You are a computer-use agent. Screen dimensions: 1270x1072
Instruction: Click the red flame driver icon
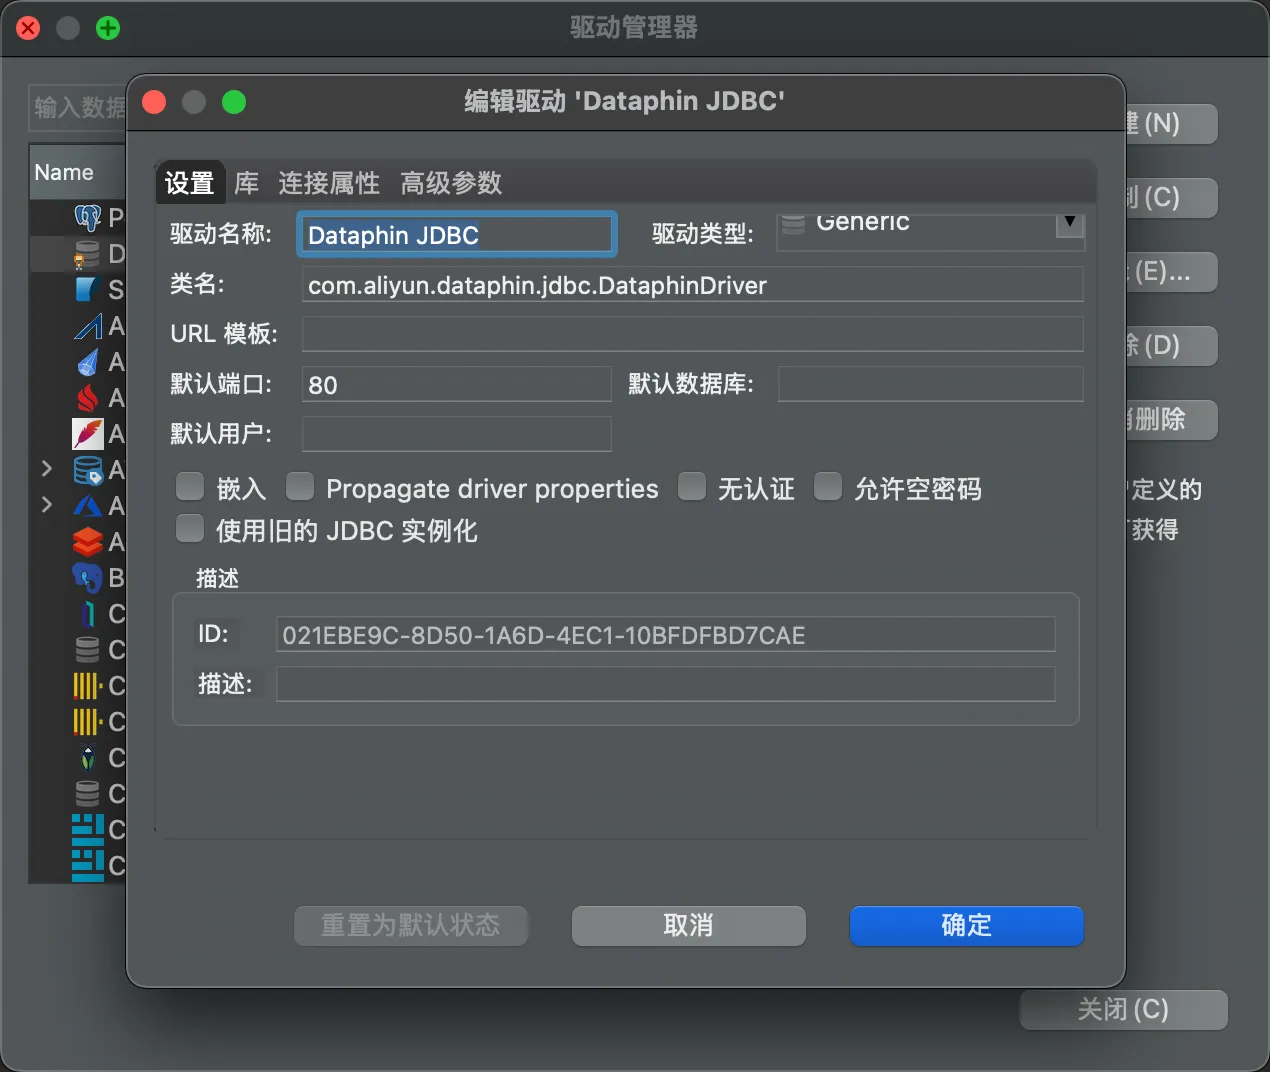tap(88, 398)
